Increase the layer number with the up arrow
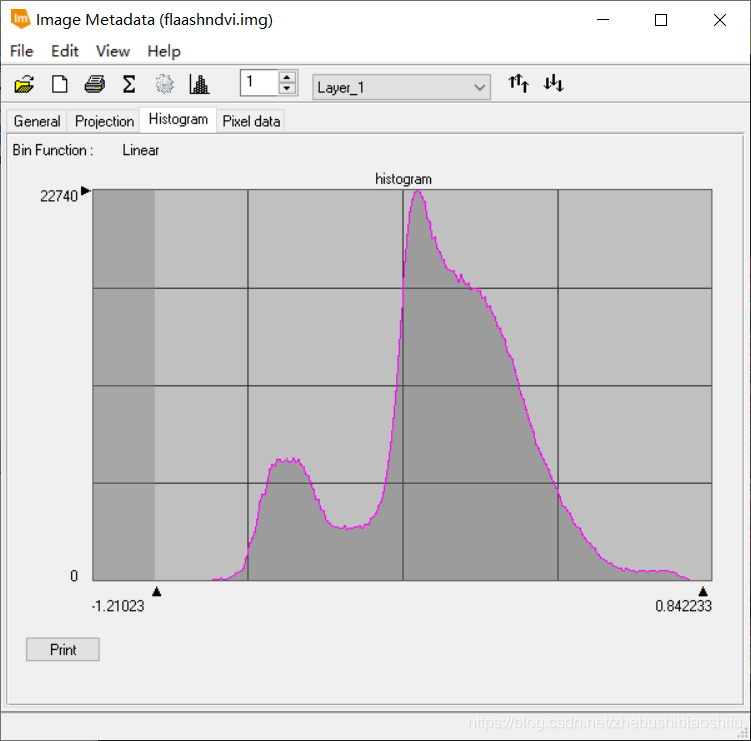 (287, 78)
